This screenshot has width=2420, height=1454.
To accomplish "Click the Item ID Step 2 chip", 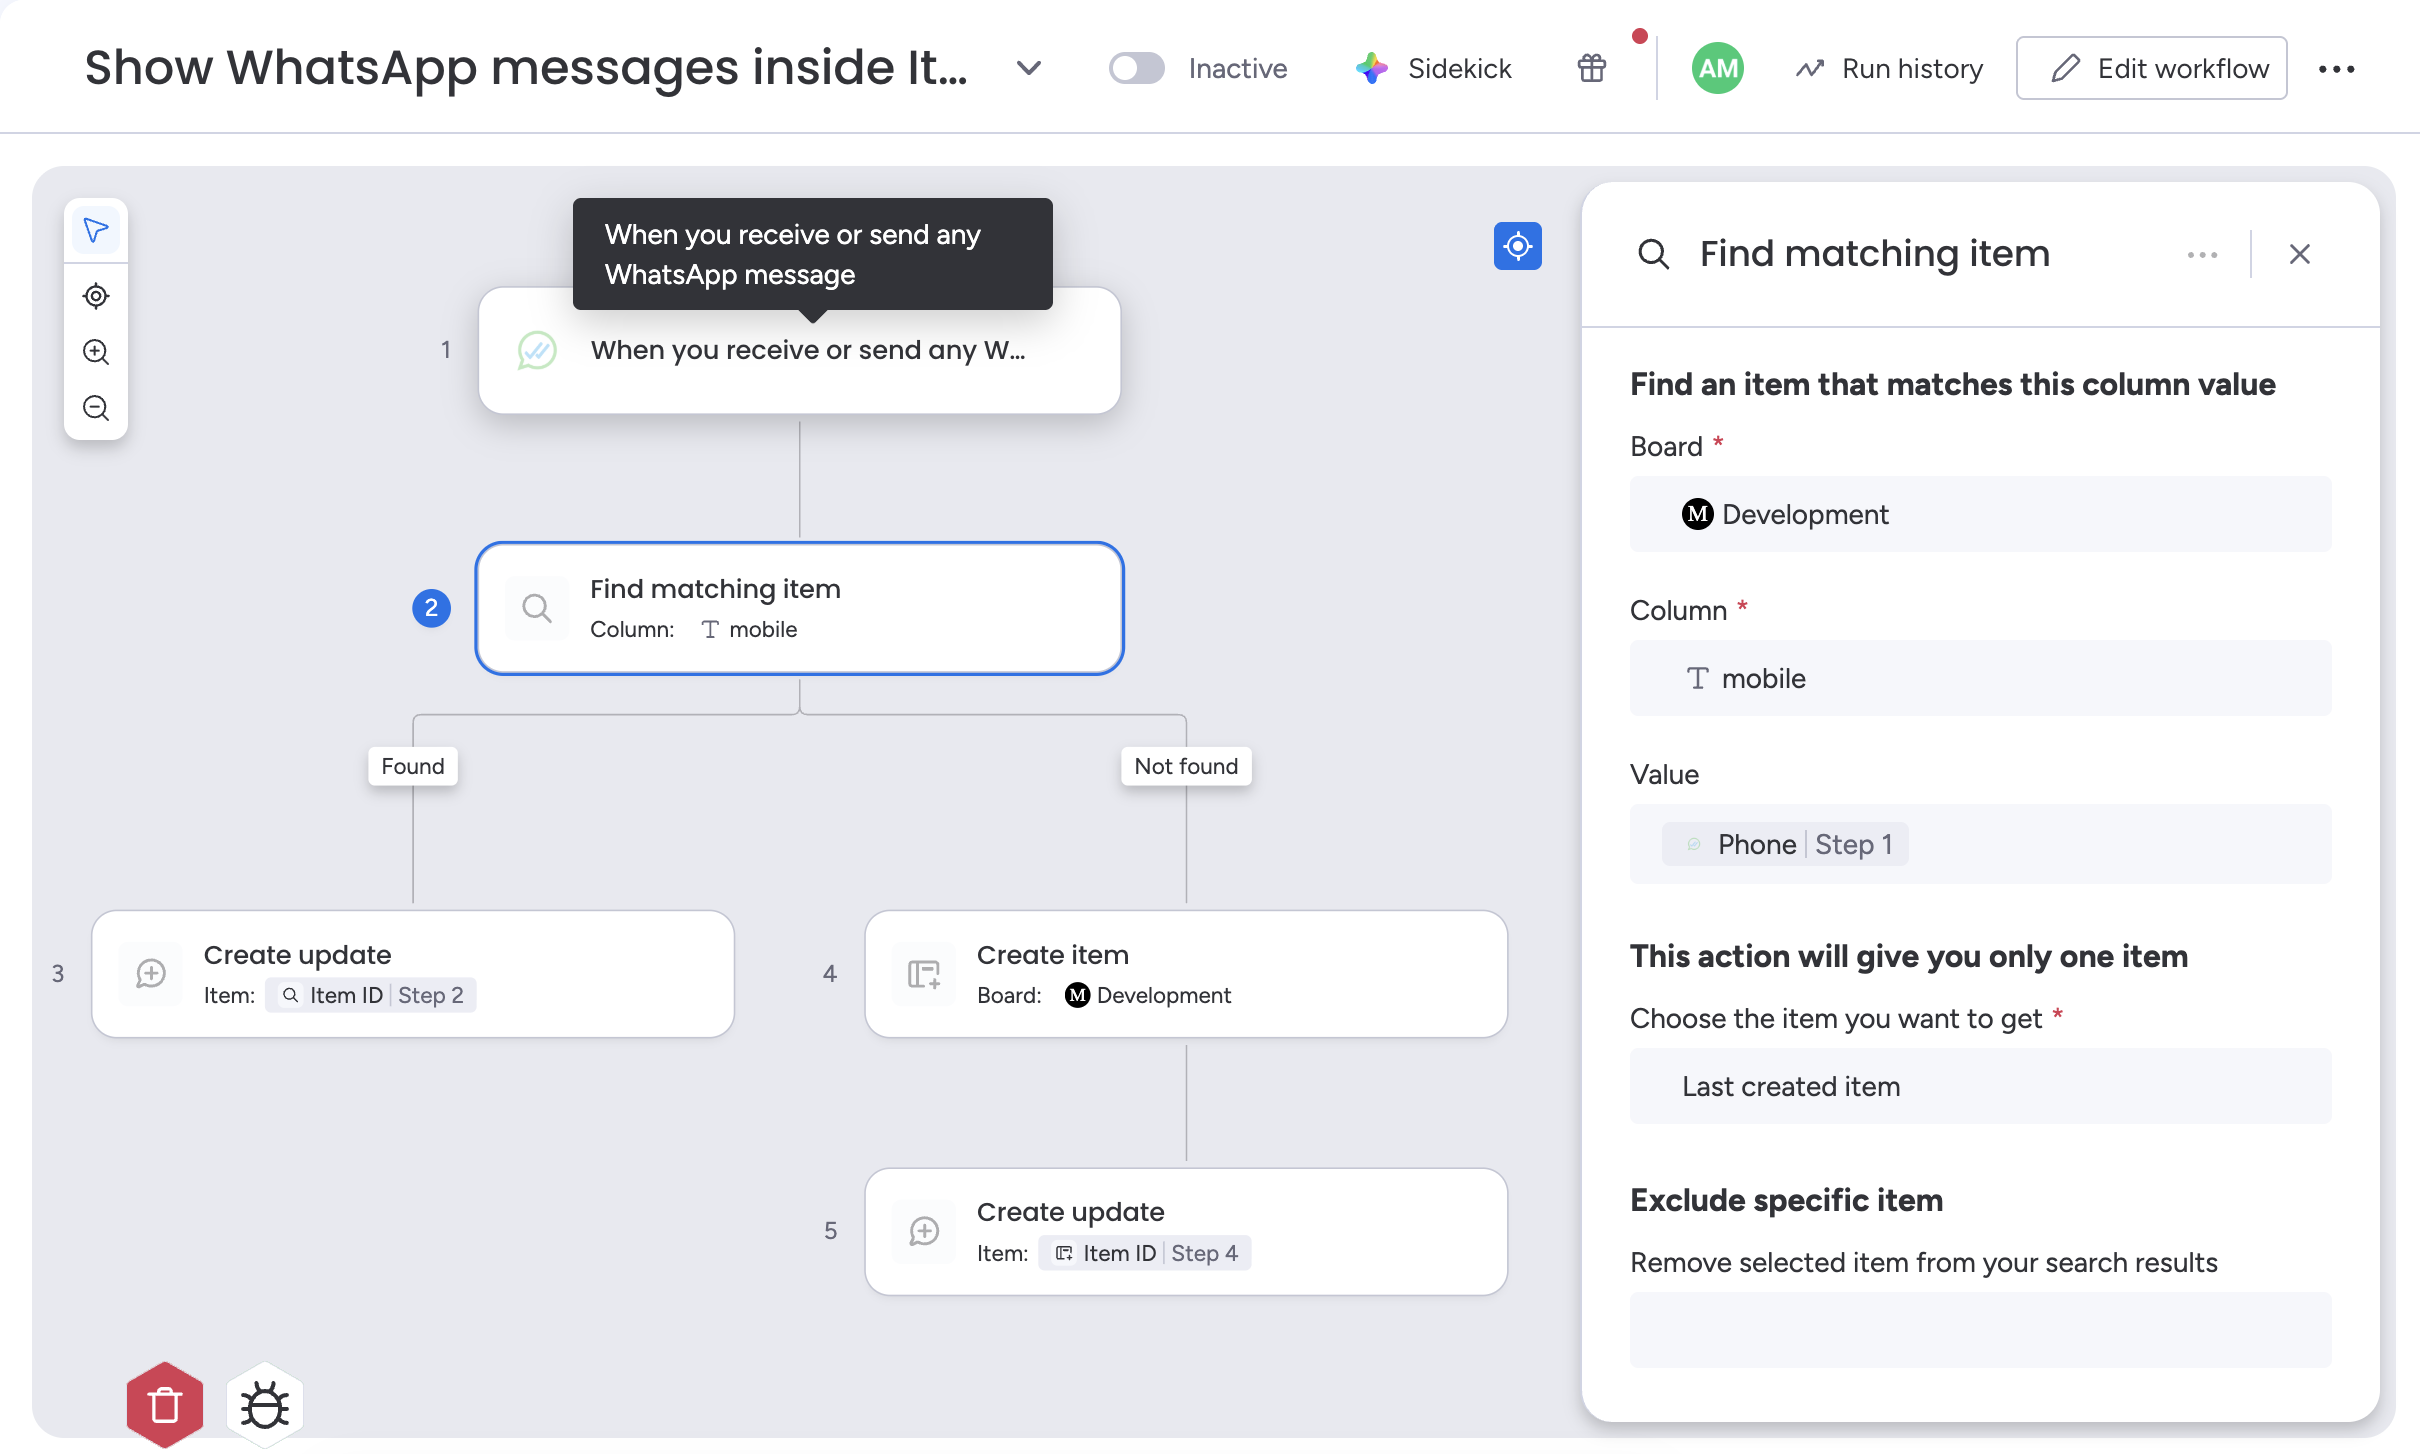I will pyautogui.click(x=371, y=995).
